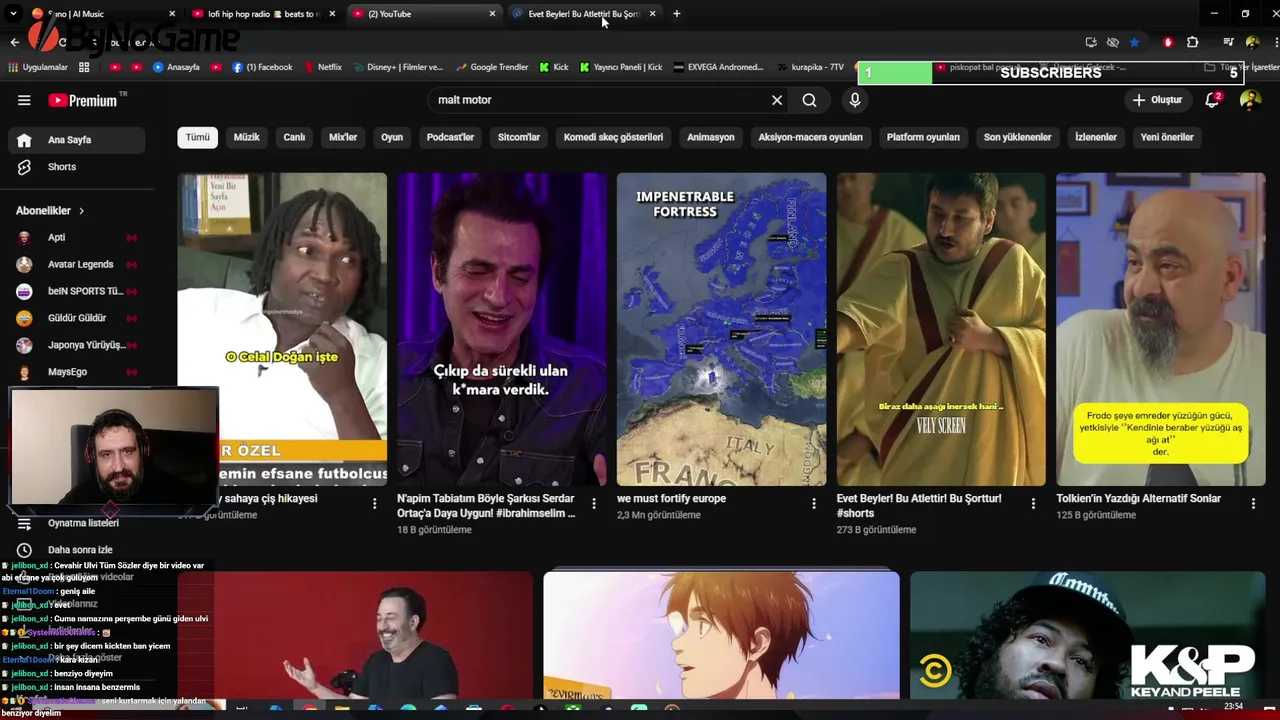This screenshot has width=1280, height=720.
Task: Click the magnifier search button
Action: (x=809, y=100)
